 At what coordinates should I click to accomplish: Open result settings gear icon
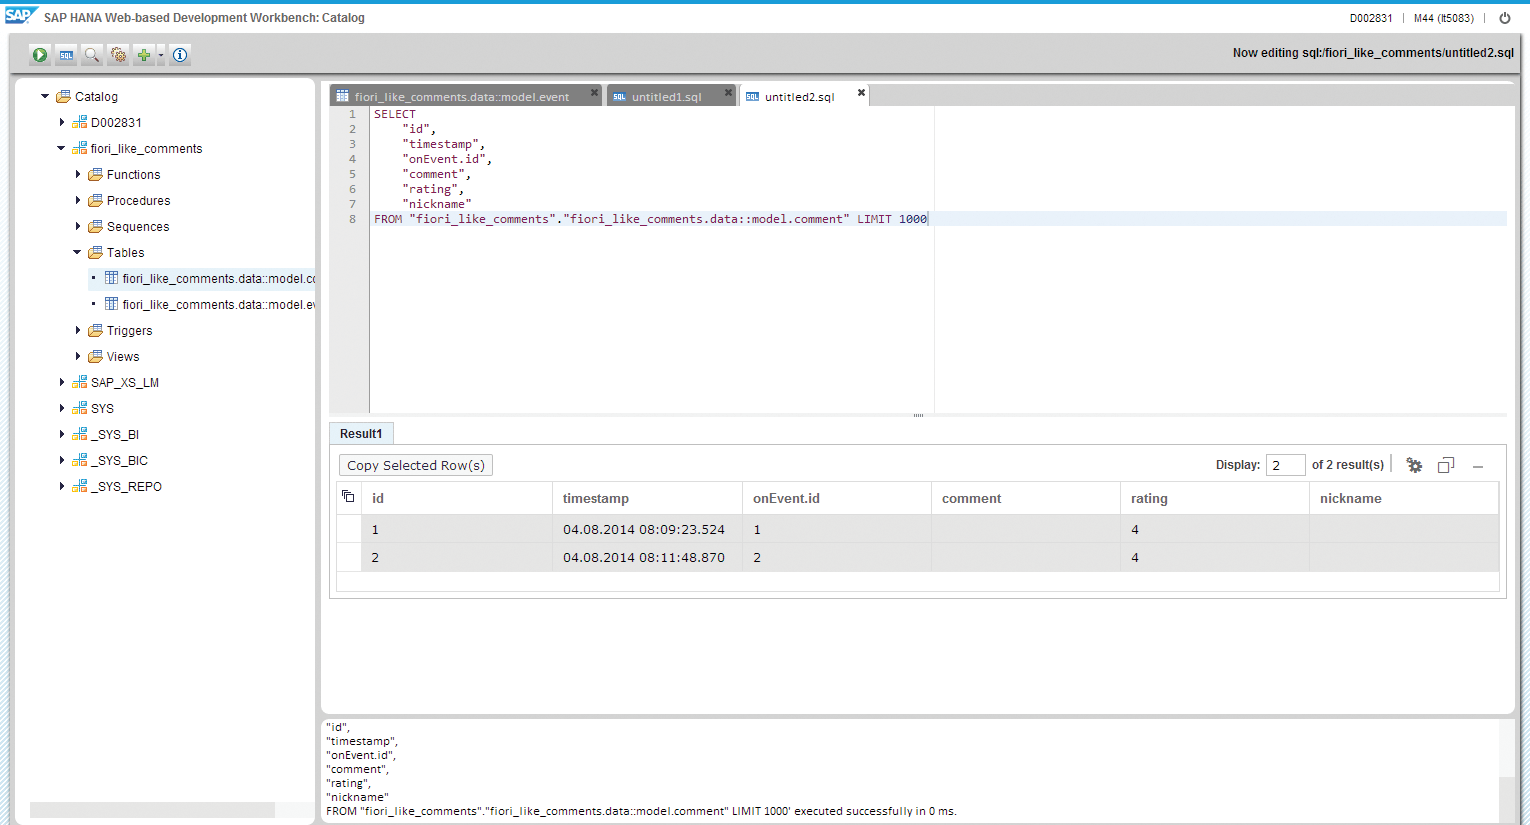(x=1414, y=465)
